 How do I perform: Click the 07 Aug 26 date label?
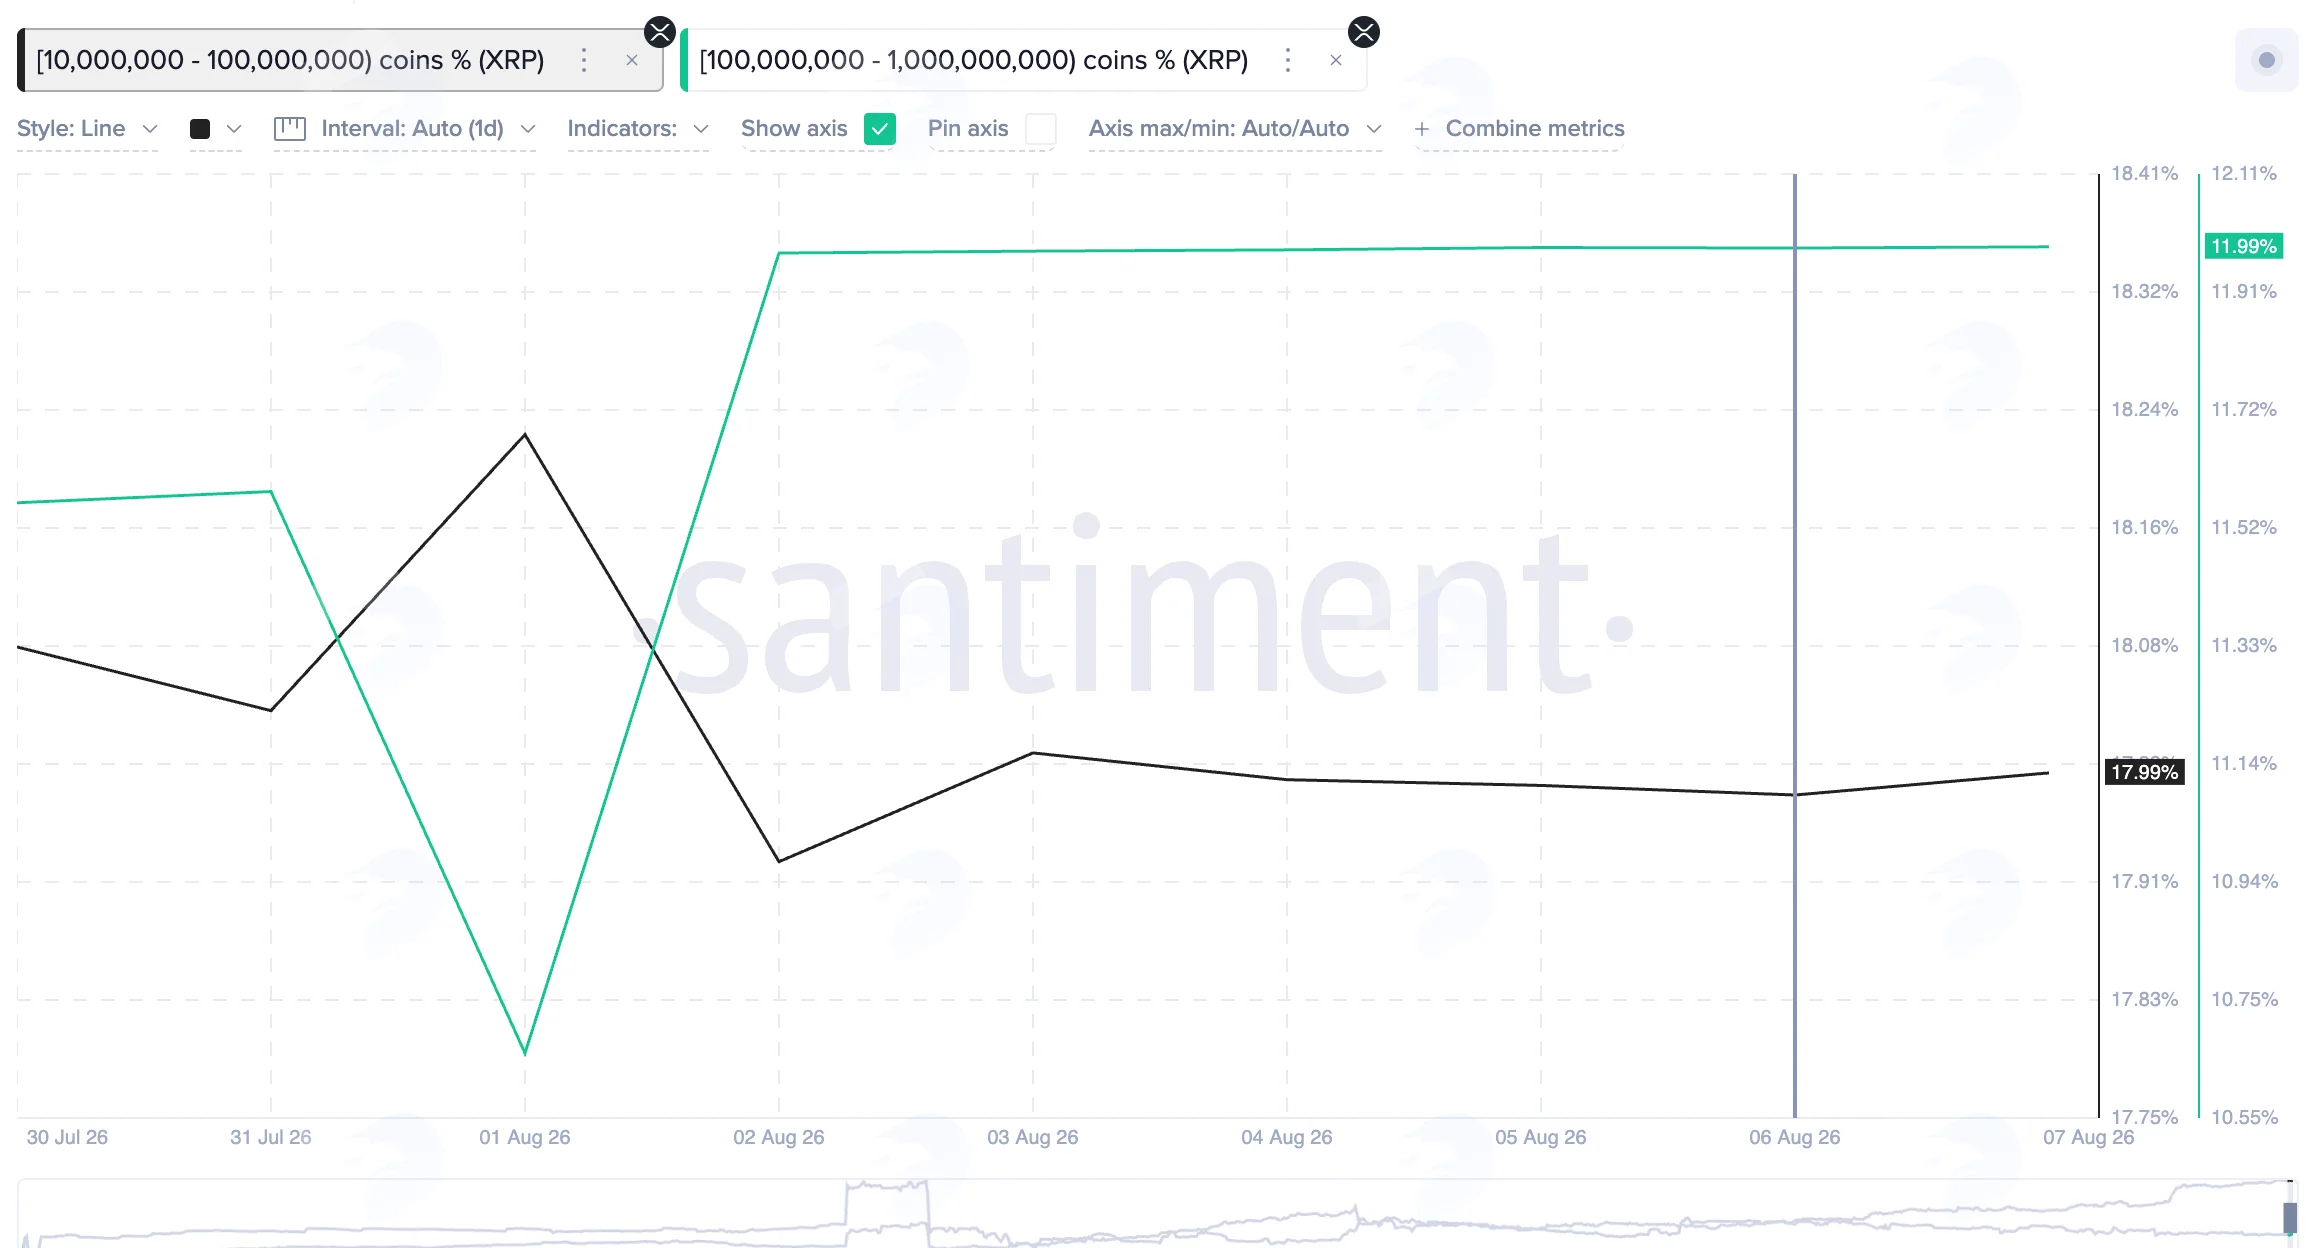(2089, 1137)
